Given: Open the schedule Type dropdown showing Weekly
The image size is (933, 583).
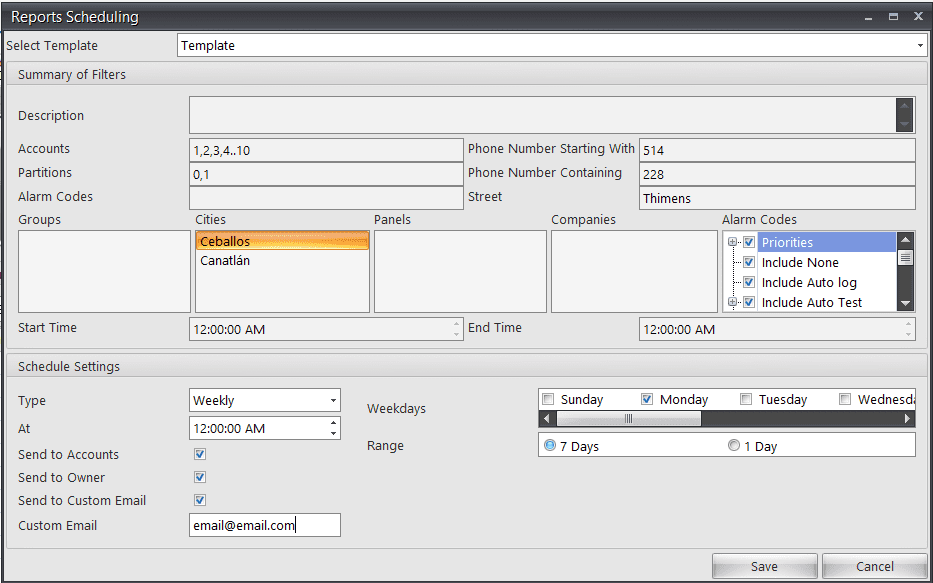Looking at the screenshot, I should click(331, 400).
